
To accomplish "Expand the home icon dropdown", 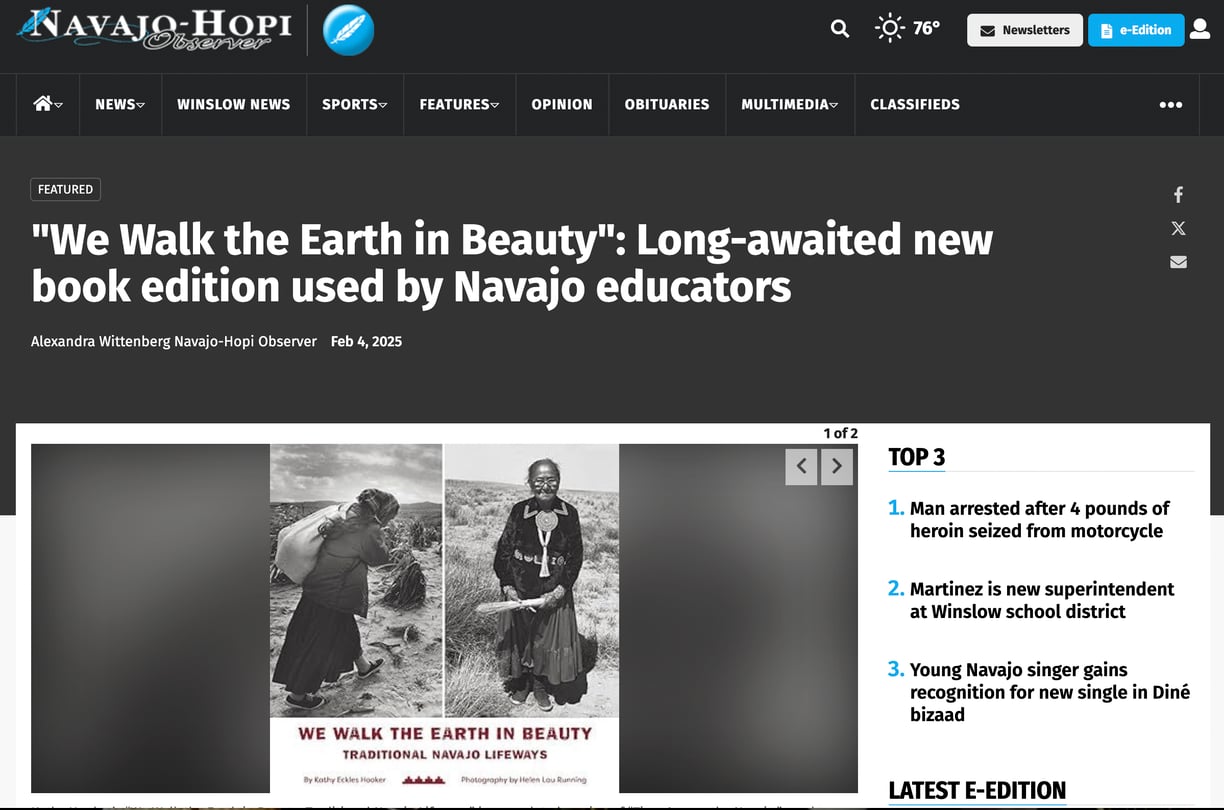I will pyautogui.click(x=48, y=104).
